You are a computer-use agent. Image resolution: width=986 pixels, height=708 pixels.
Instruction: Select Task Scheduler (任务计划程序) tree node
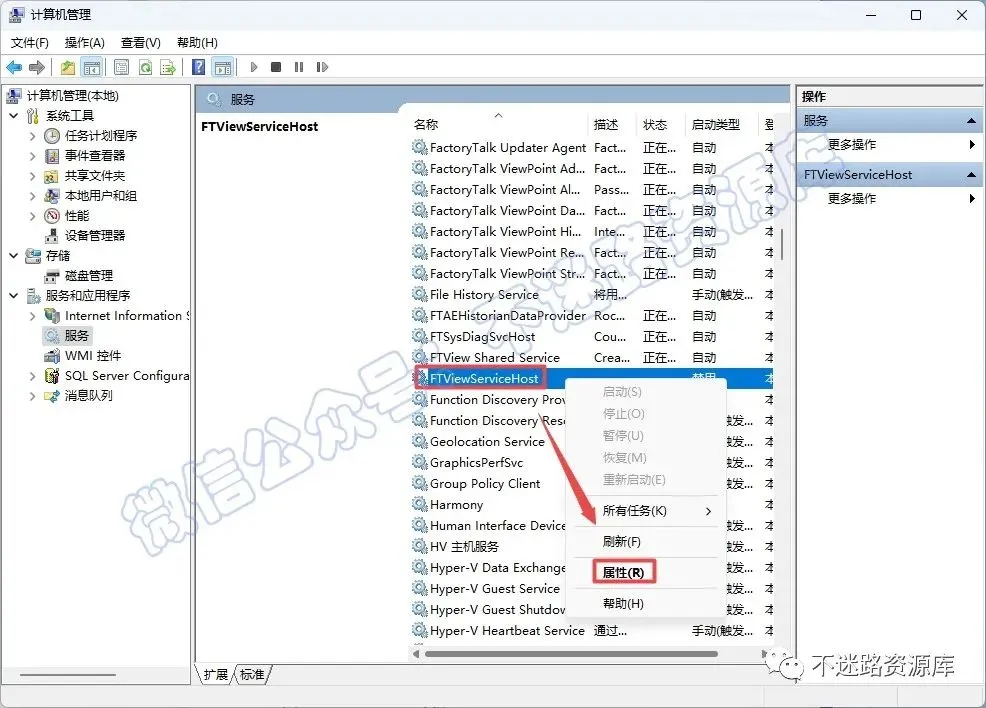[101, 135]
